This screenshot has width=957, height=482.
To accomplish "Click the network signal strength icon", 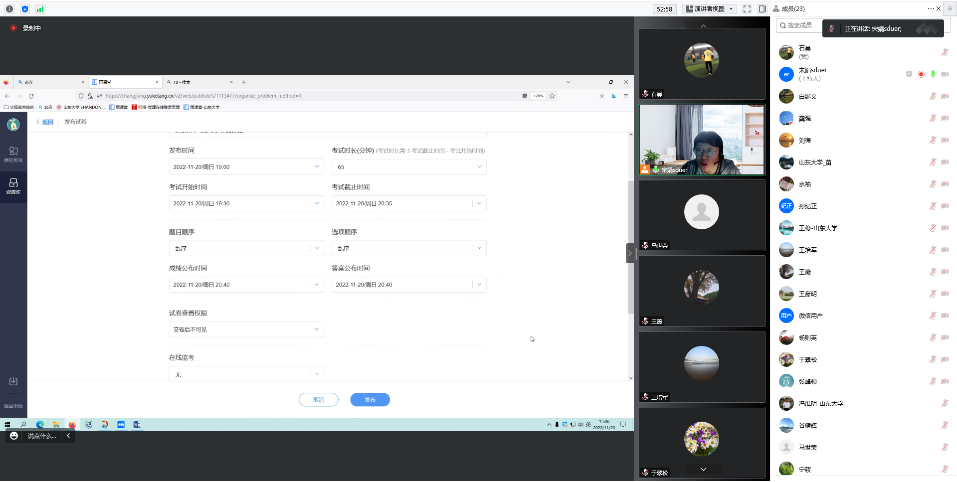I will 40,8.
